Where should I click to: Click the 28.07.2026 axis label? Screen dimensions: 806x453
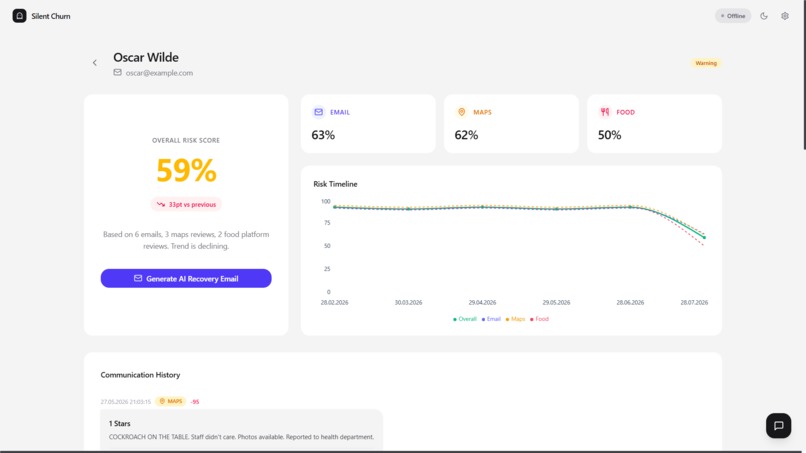[694, 302]
